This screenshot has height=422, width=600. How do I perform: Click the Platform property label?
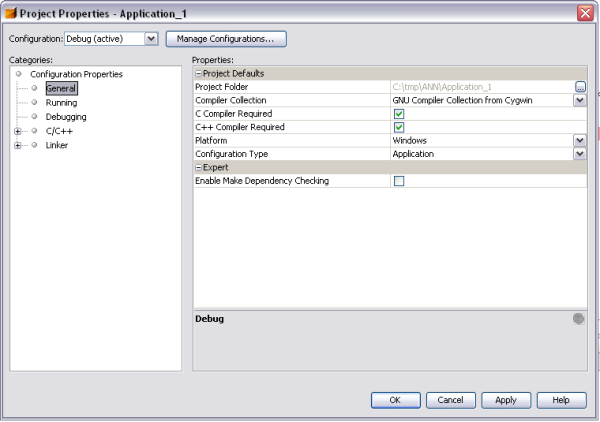(211, 140)
